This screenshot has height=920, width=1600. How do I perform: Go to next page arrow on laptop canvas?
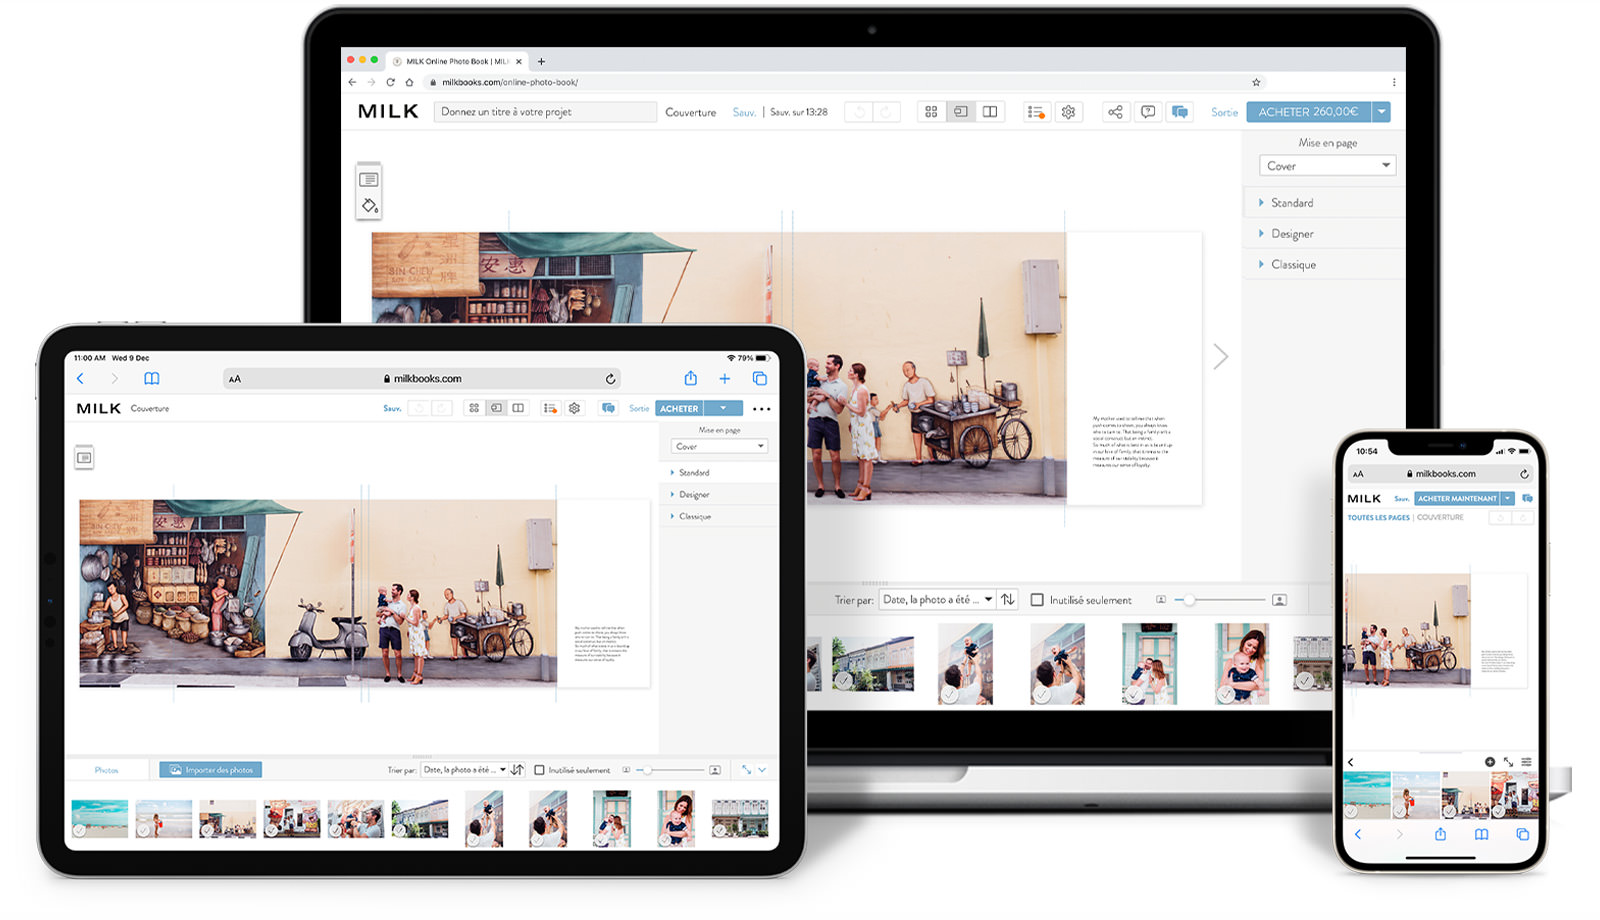1220,357
